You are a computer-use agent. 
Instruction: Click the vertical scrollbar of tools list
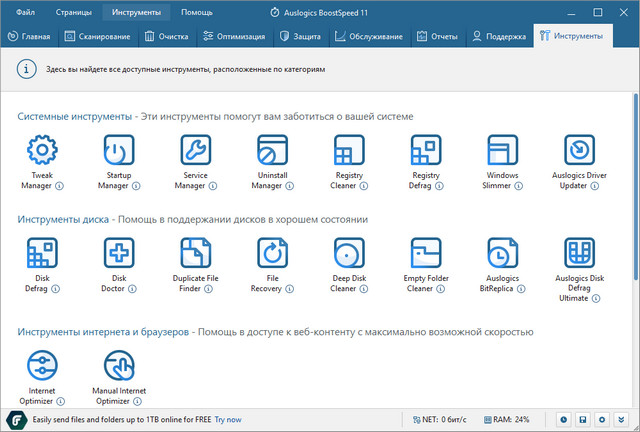pyautogui.click(x=635, y=200)
